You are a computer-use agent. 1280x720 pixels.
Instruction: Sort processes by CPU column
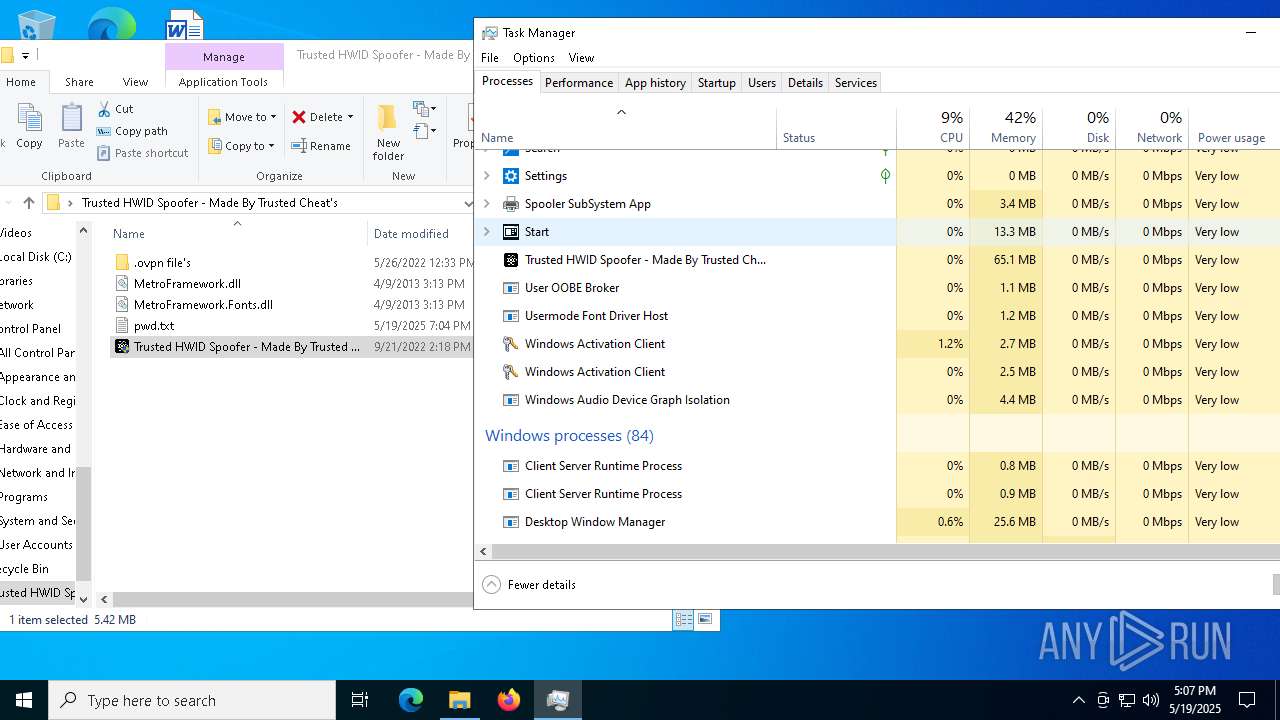933,127
